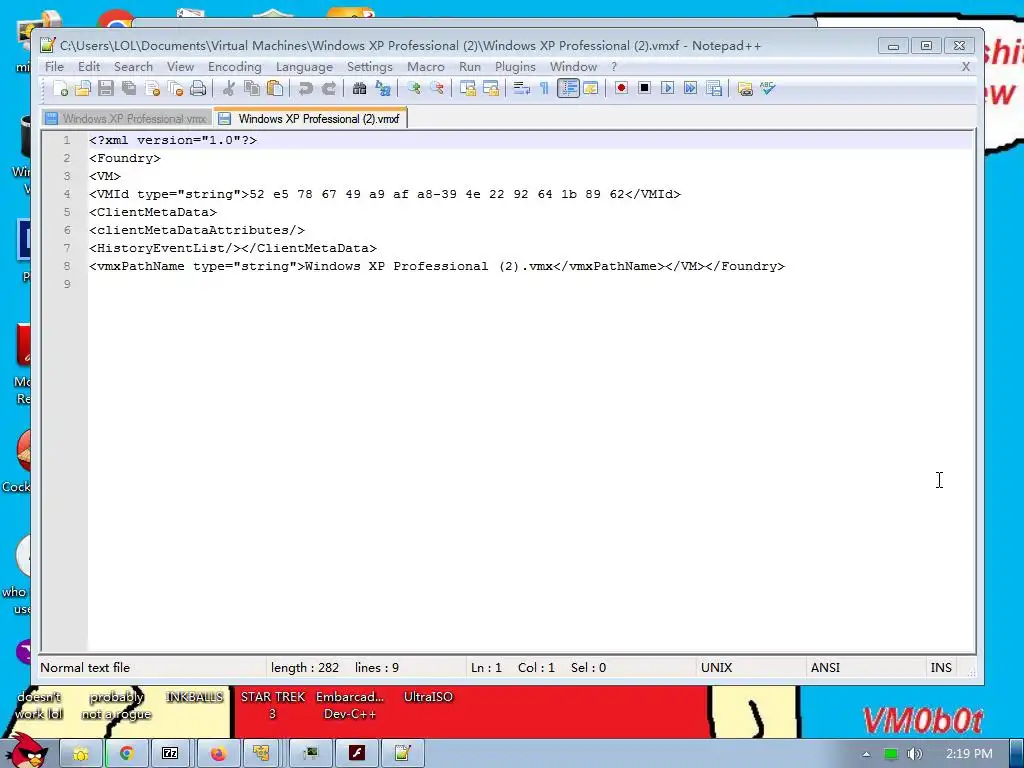Paste from clipboard toolbar icon
Screen dimensions: 1024x768
(275, 88)
